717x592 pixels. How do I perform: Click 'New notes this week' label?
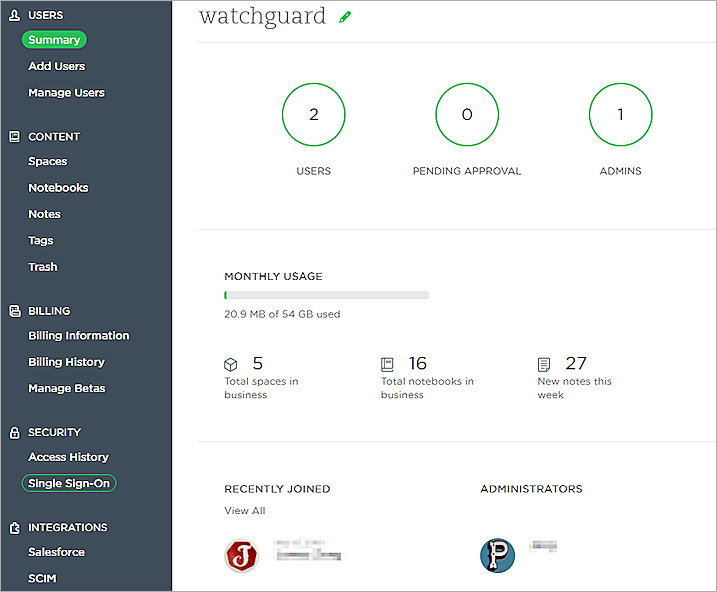coord(574,388)
